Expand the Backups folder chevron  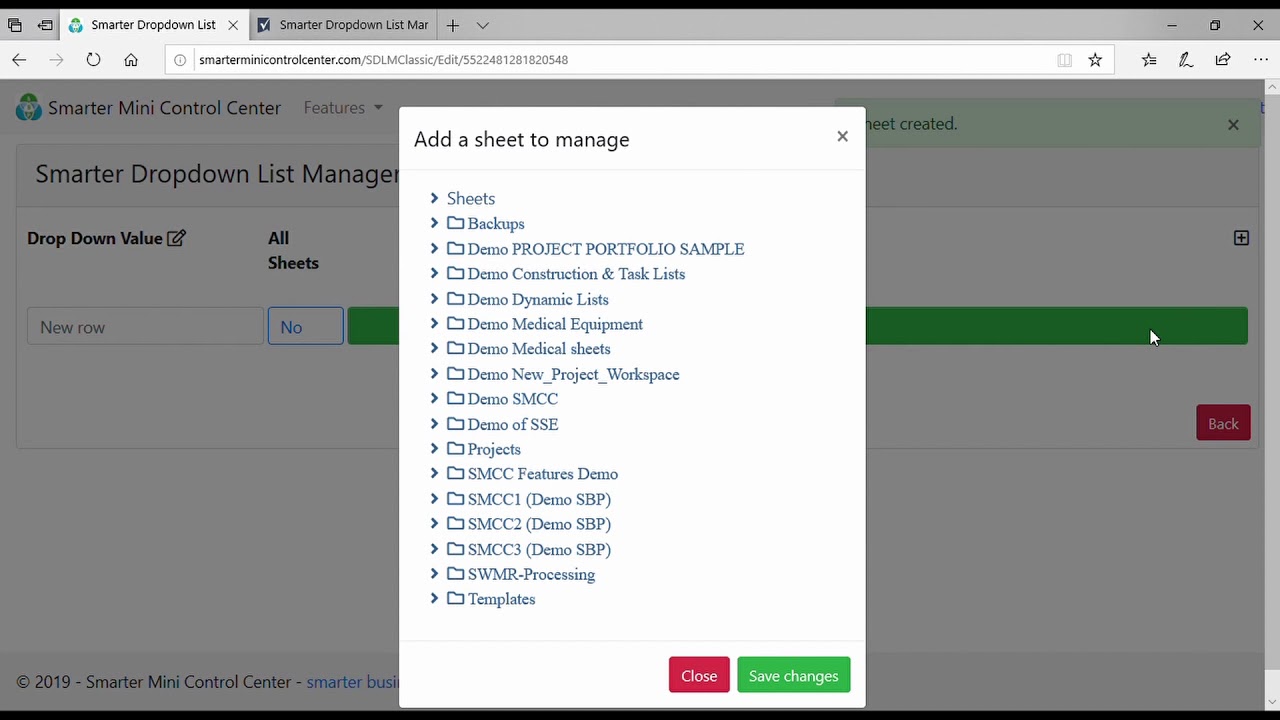coord(434,223)
